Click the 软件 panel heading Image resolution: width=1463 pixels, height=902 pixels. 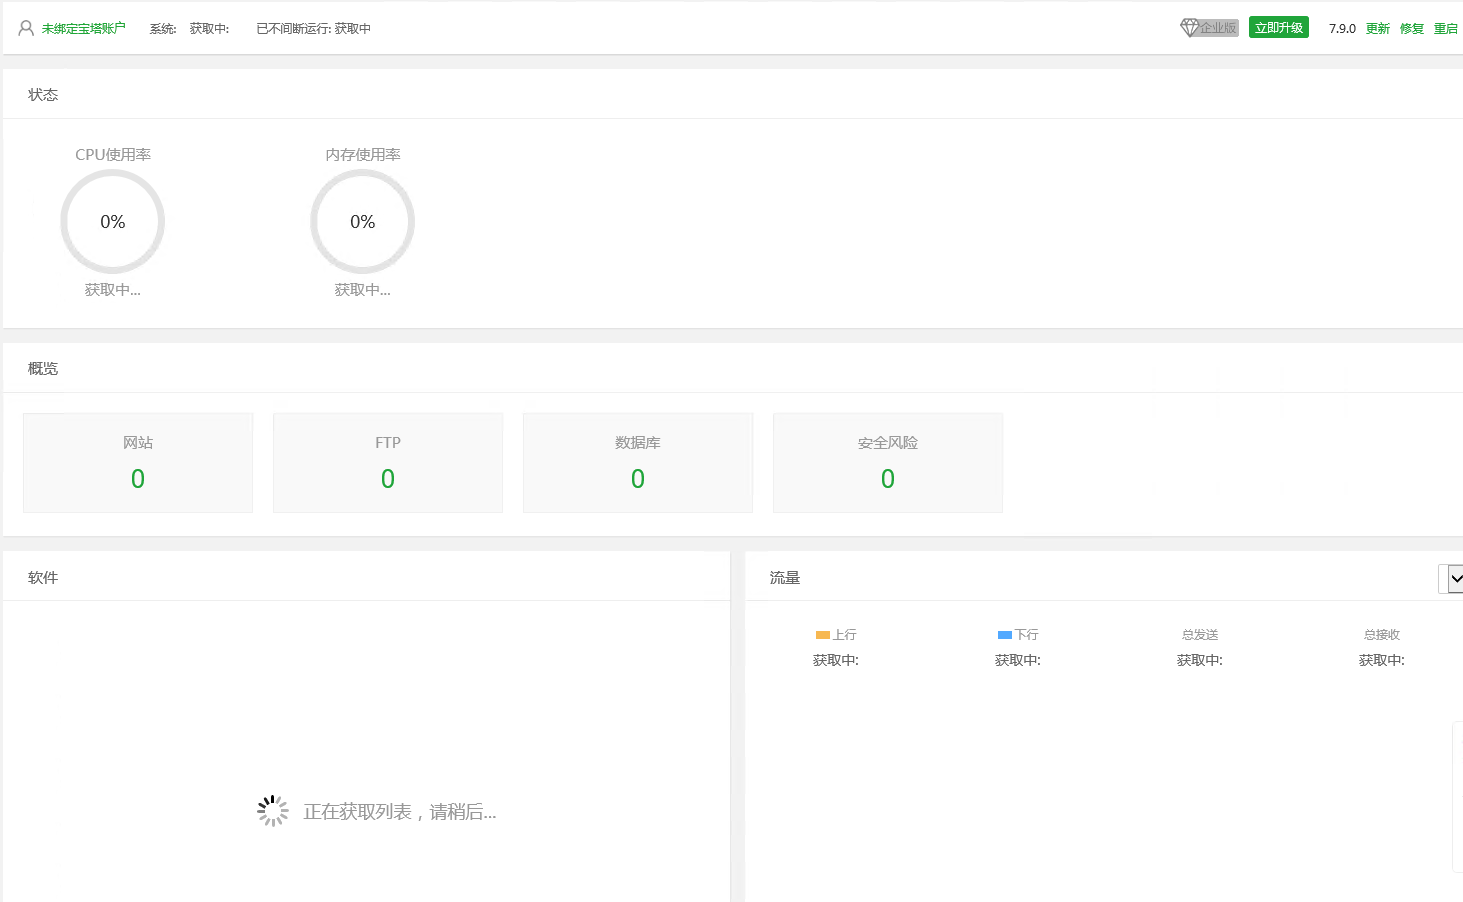pos(43,578)
